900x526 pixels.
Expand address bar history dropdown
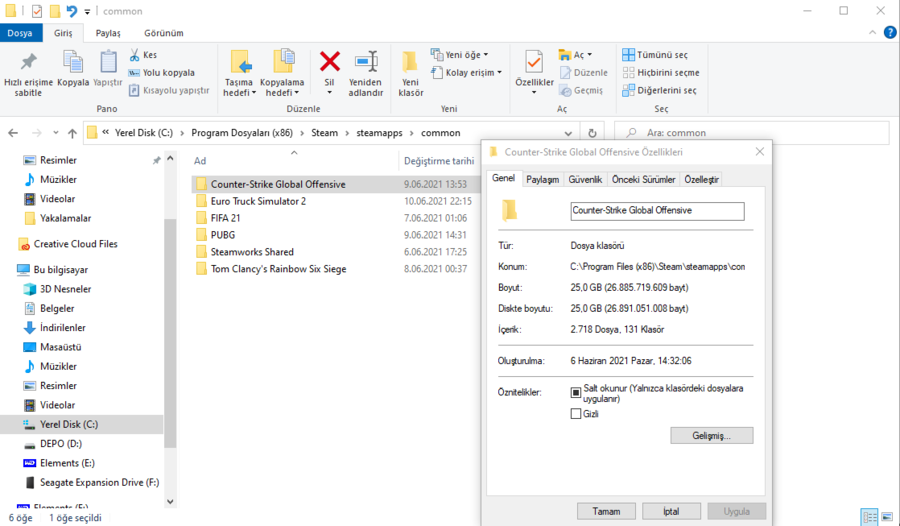(x=568, y=133)
